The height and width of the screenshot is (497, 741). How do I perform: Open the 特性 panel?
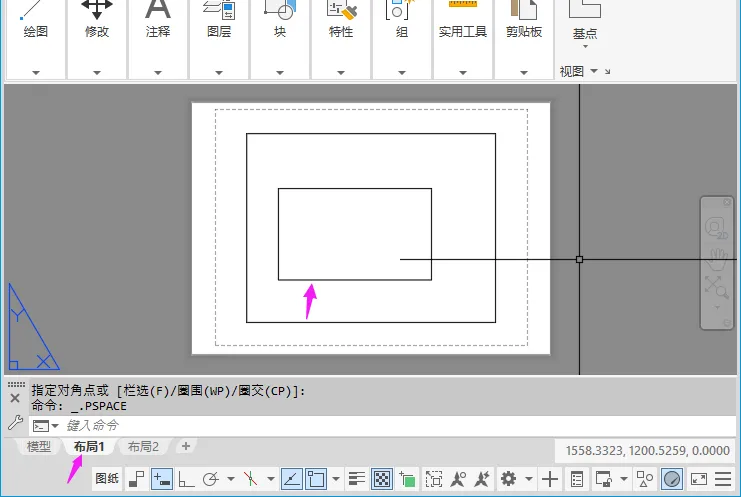341,32
